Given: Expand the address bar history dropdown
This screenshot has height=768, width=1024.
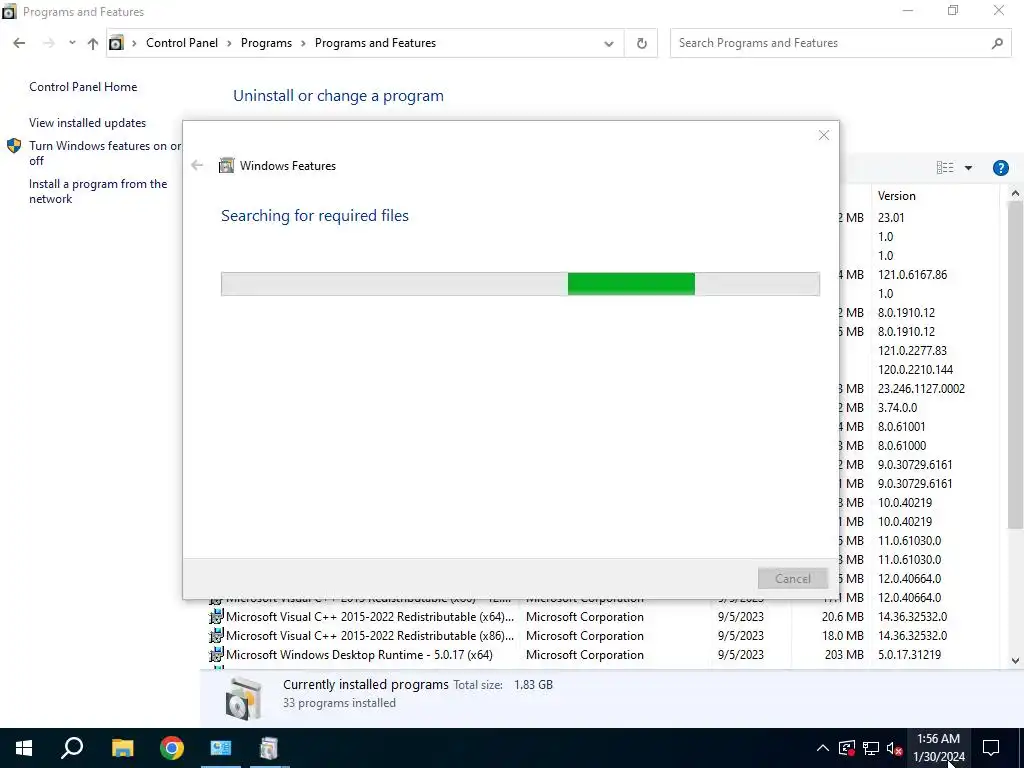Looking at the screenshot, I should click(x=609, y=44).
